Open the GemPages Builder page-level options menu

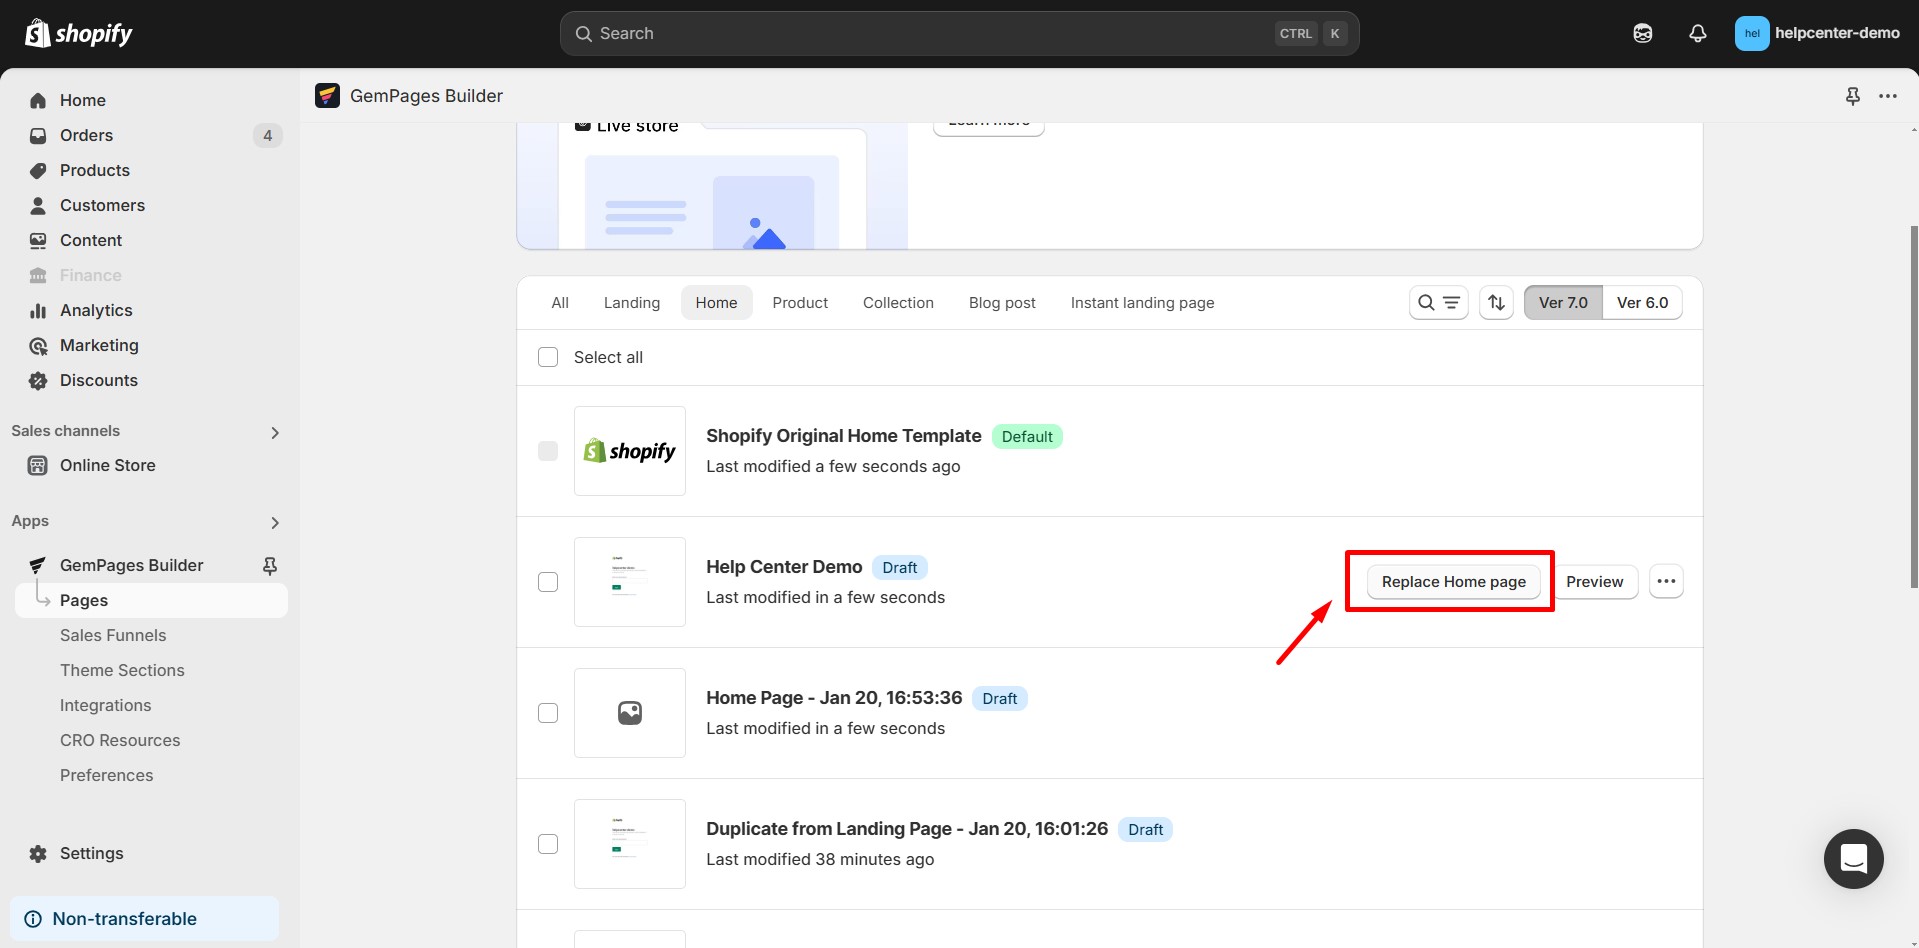(1888, 95)
